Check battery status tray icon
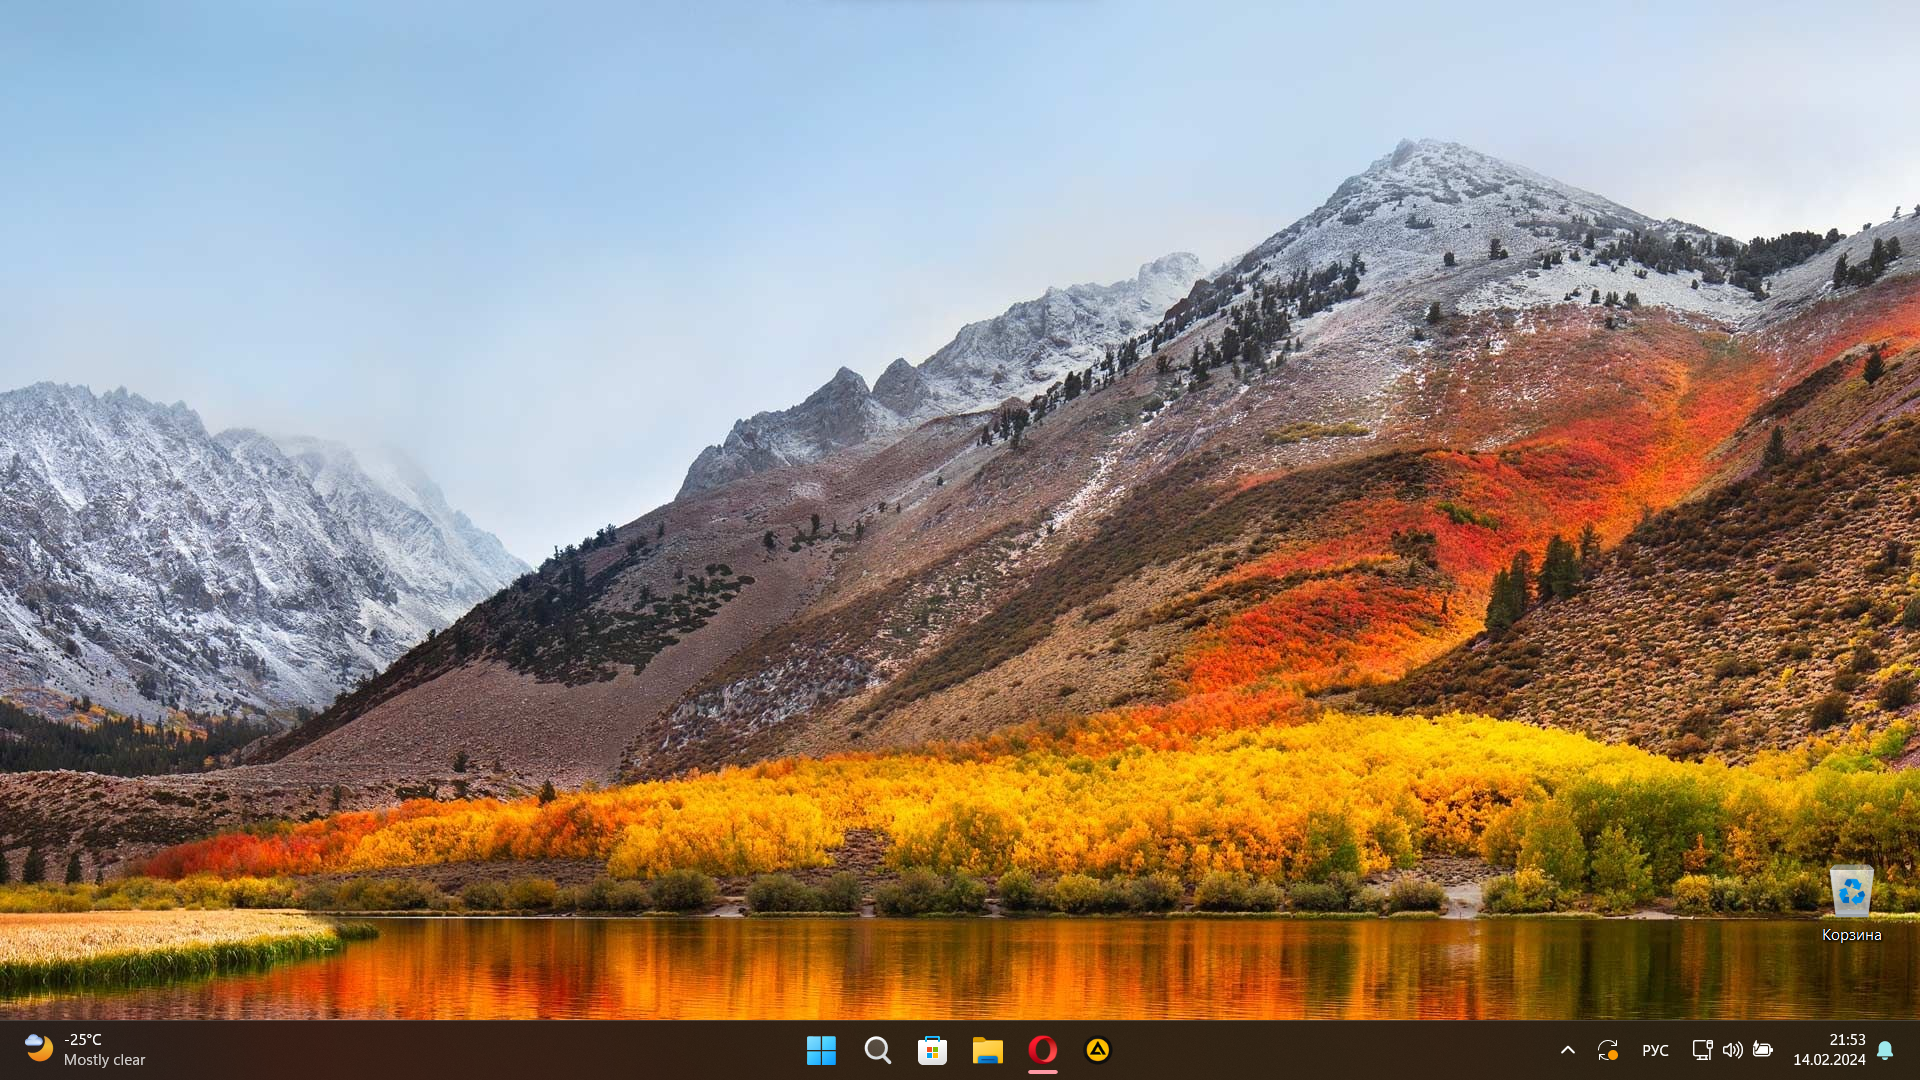Viewport: 1920px width, 1080px height. (1763, 1050)
